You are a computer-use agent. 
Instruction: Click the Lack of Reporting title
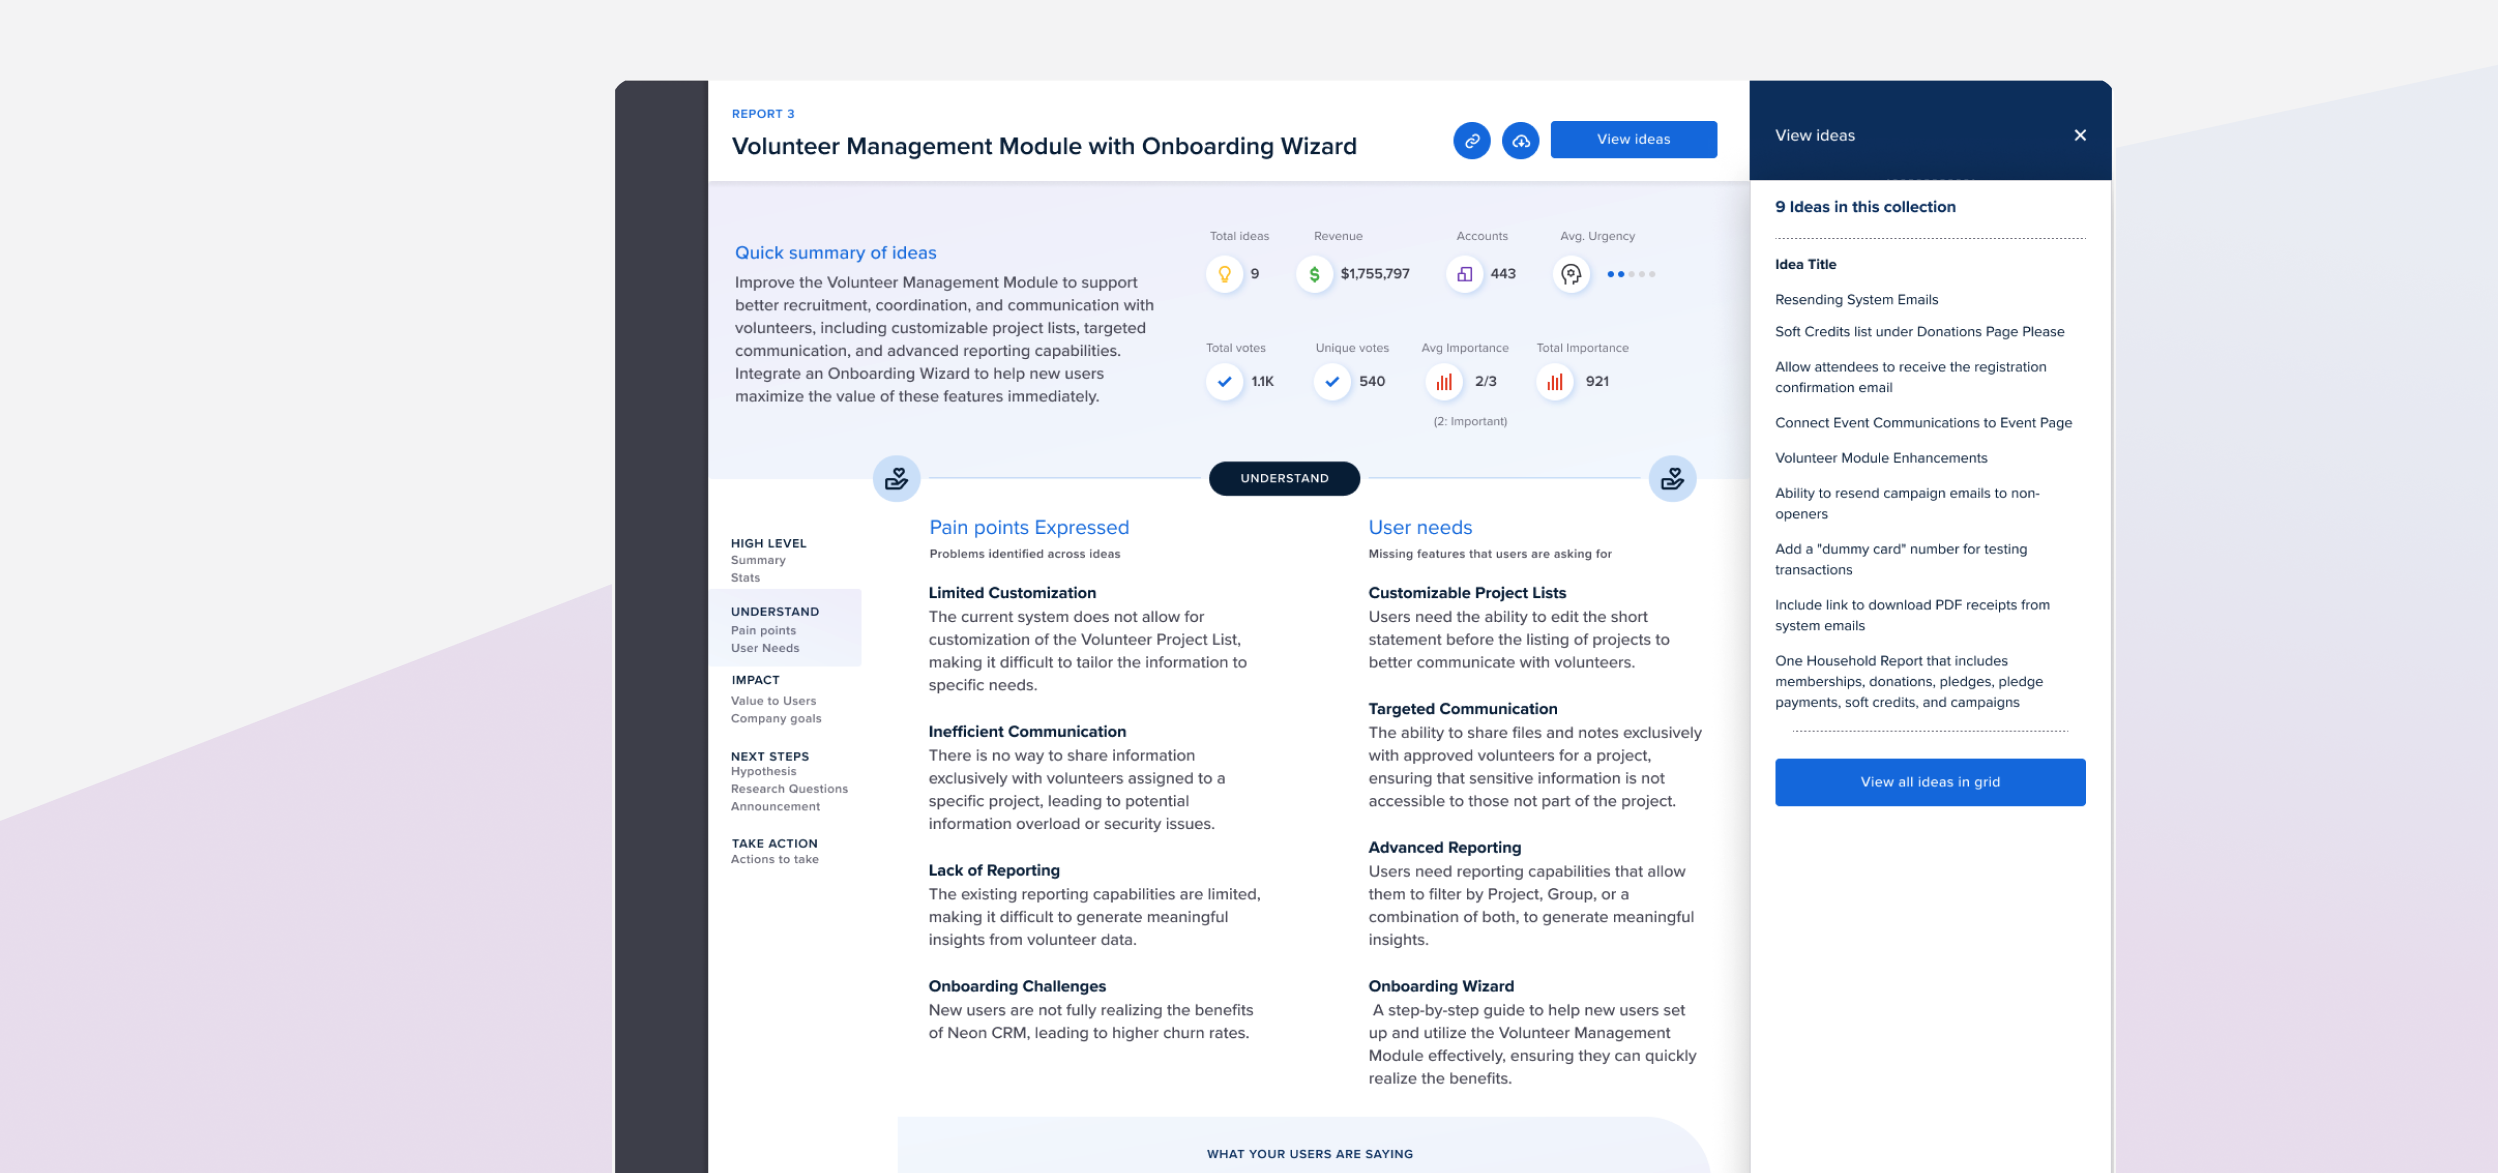pyautogui.click(x=994, y=870)
